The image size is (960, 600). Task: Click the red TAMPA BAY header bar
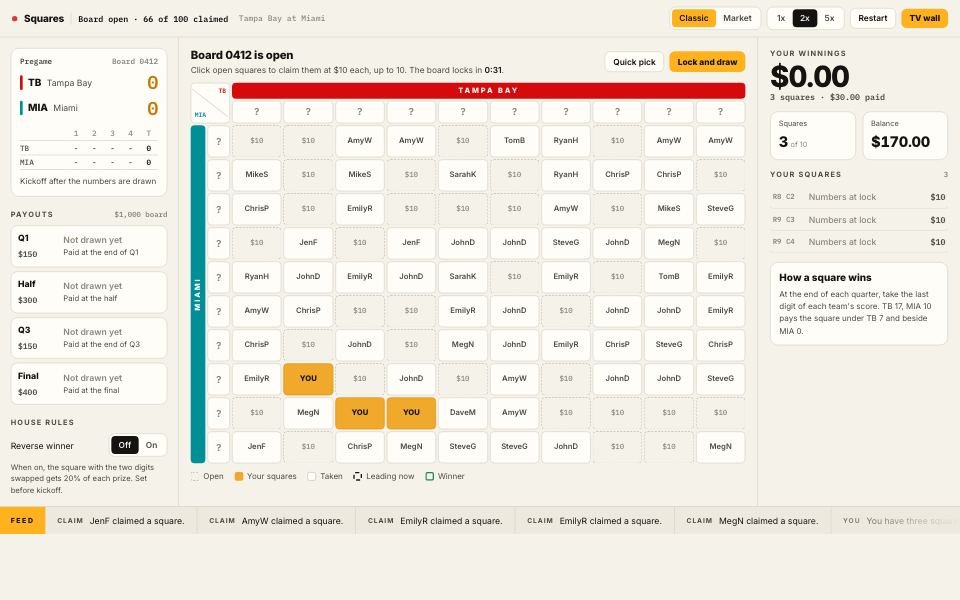pos(488,91)
